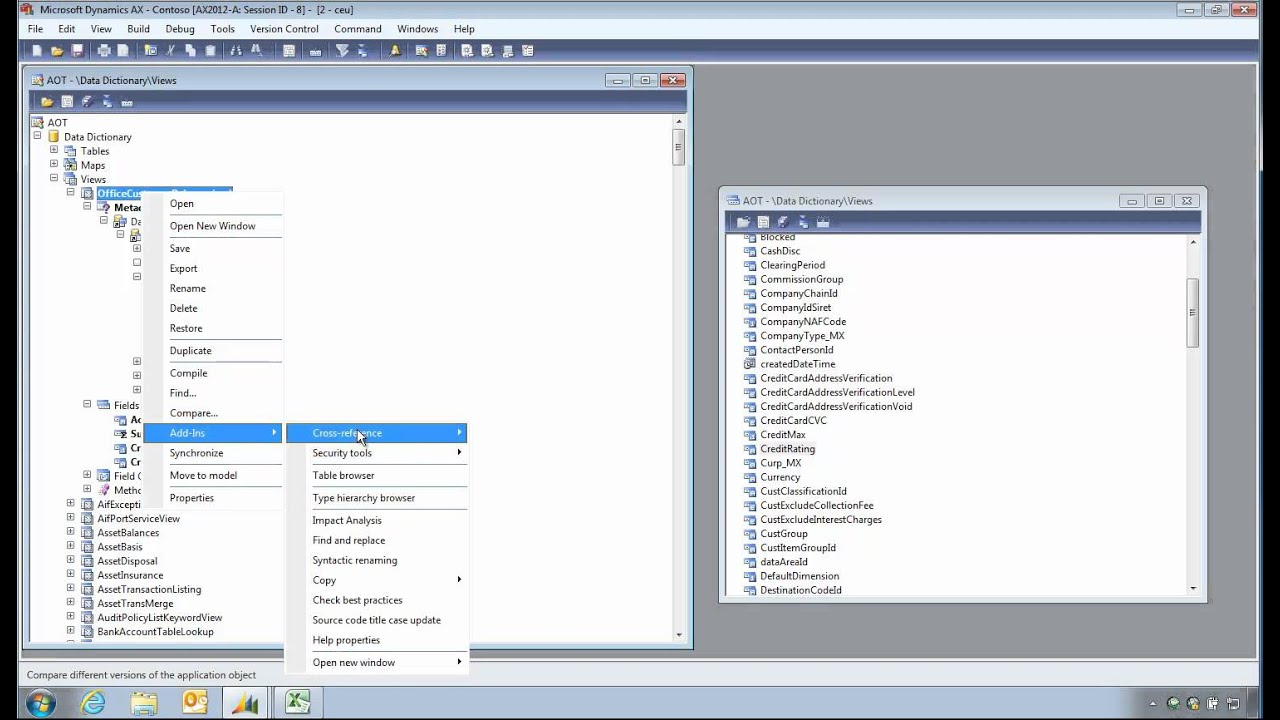Select createdDateTime field in right AOT window
1280x720 pixels.
tap(797, 364)
